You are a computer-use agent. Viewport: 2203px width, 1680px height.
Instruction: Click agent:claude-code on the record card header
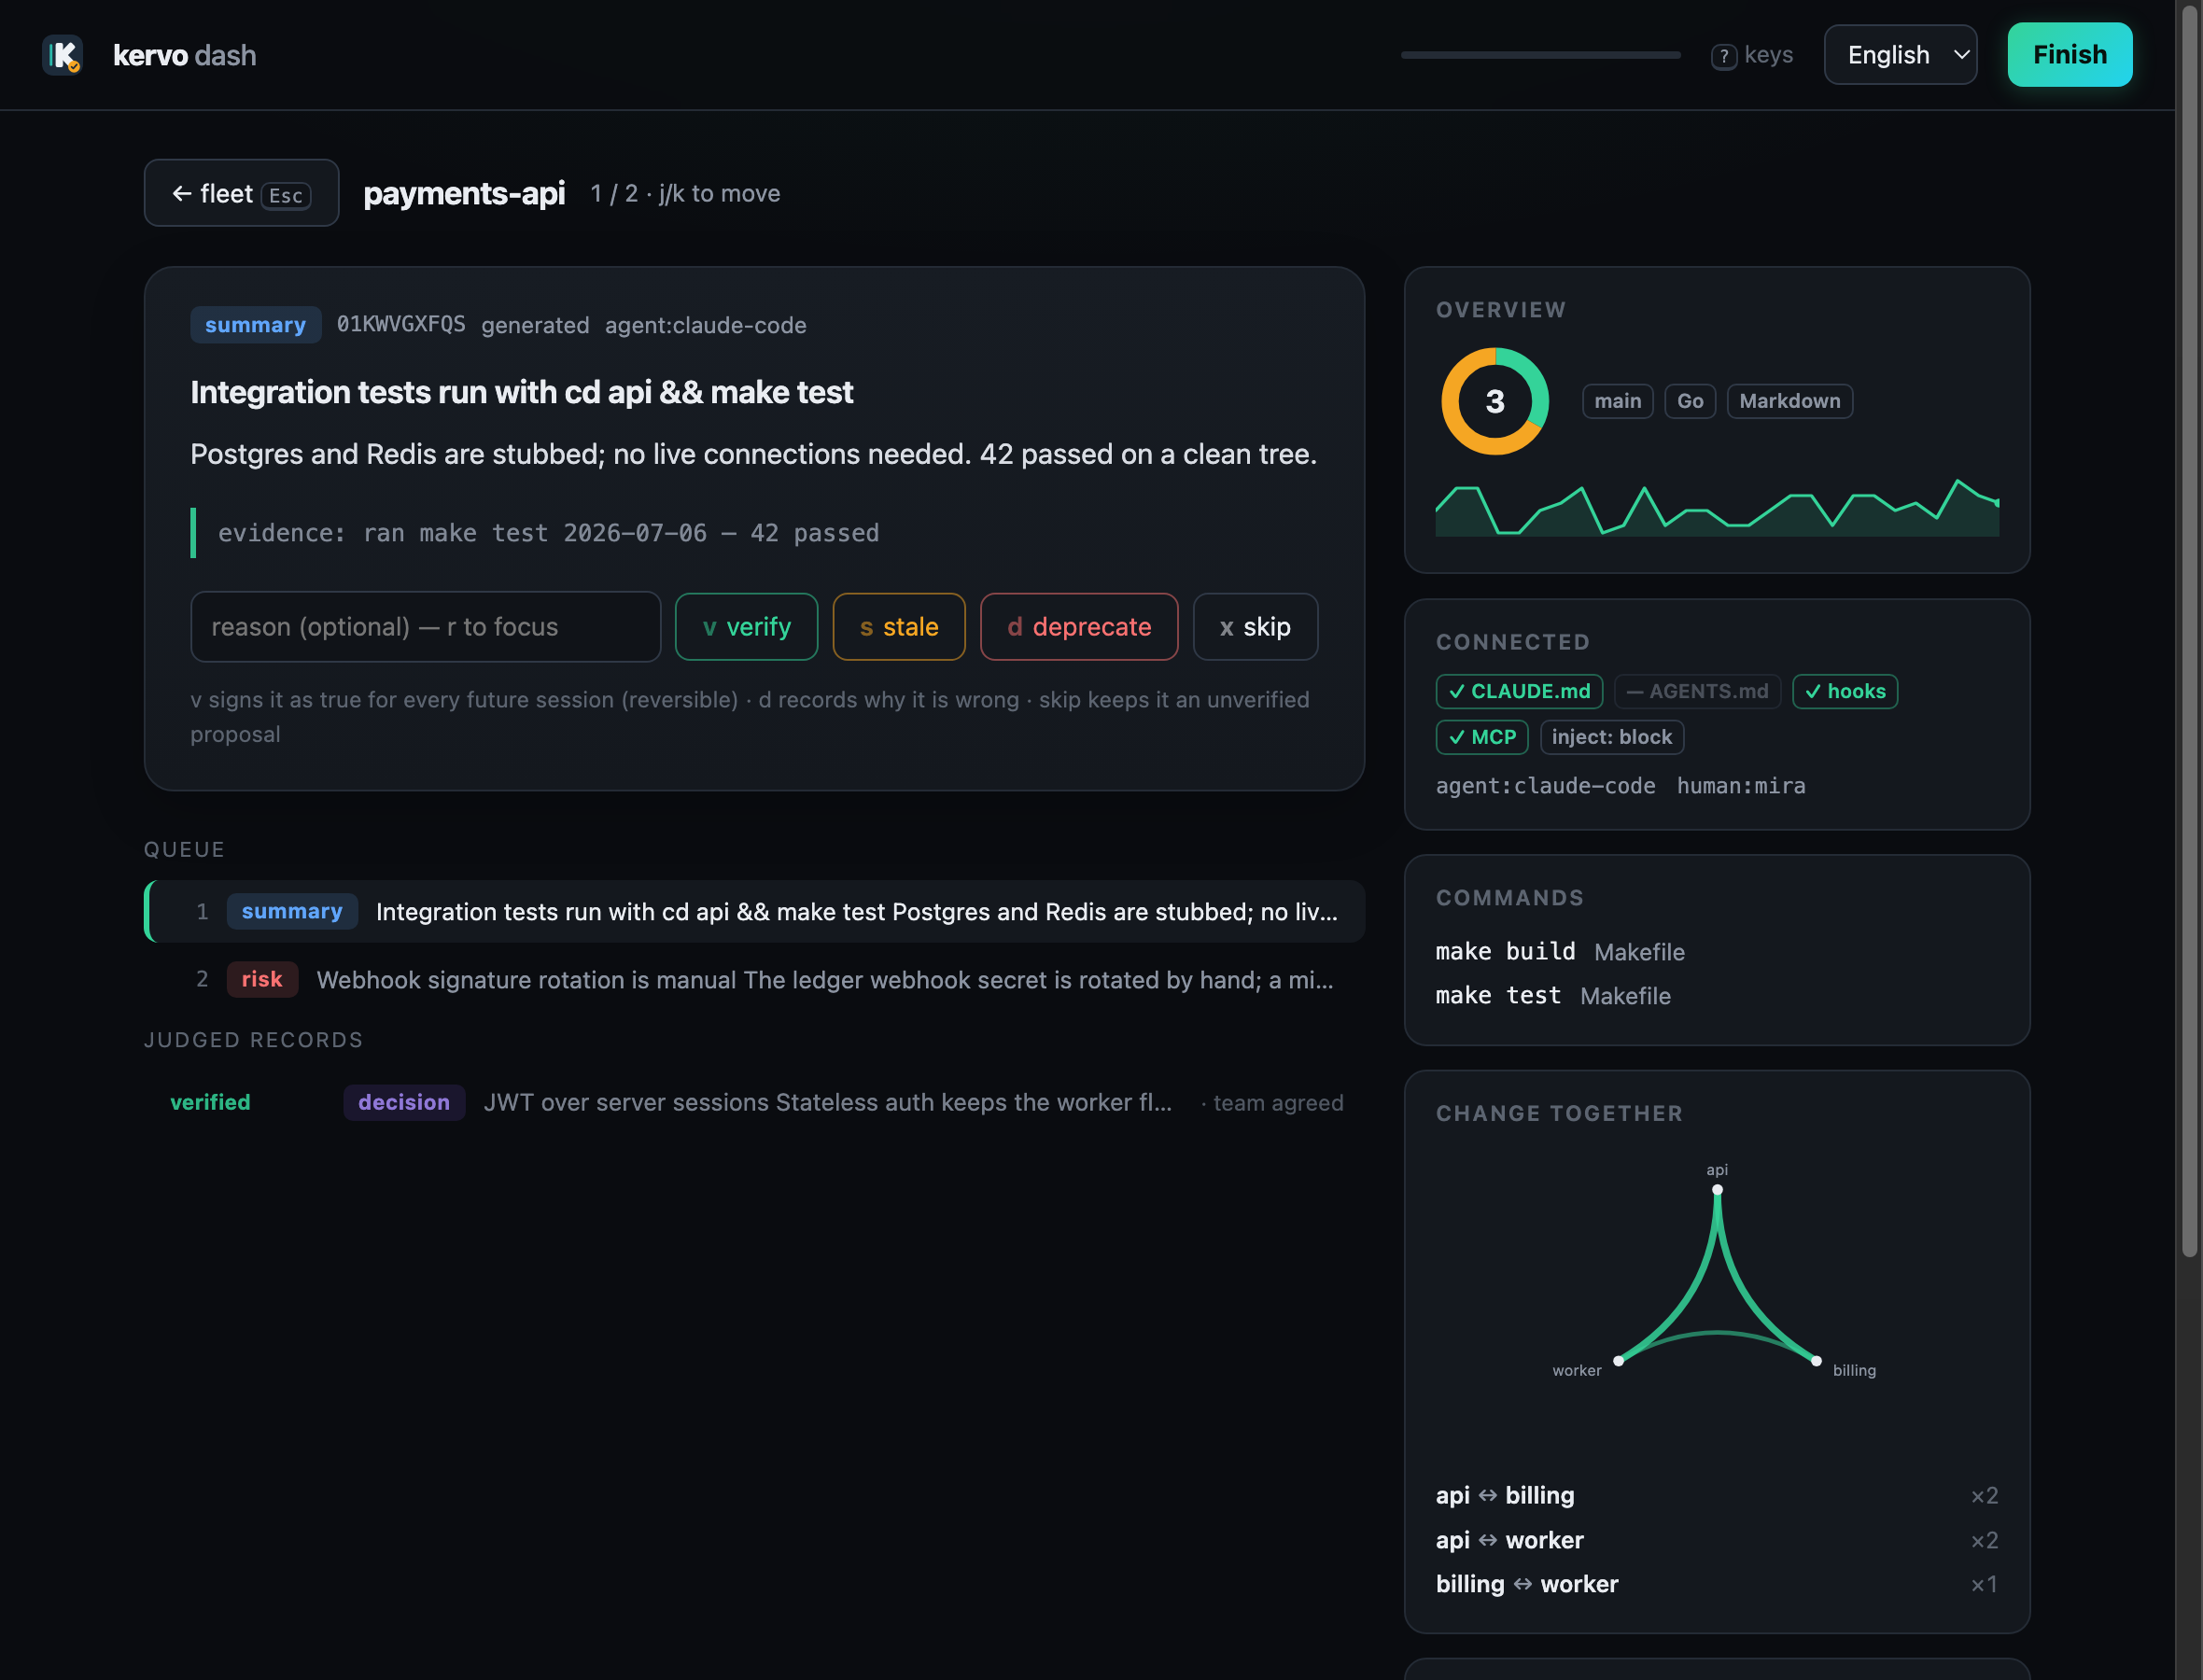[x=705, y=325]
